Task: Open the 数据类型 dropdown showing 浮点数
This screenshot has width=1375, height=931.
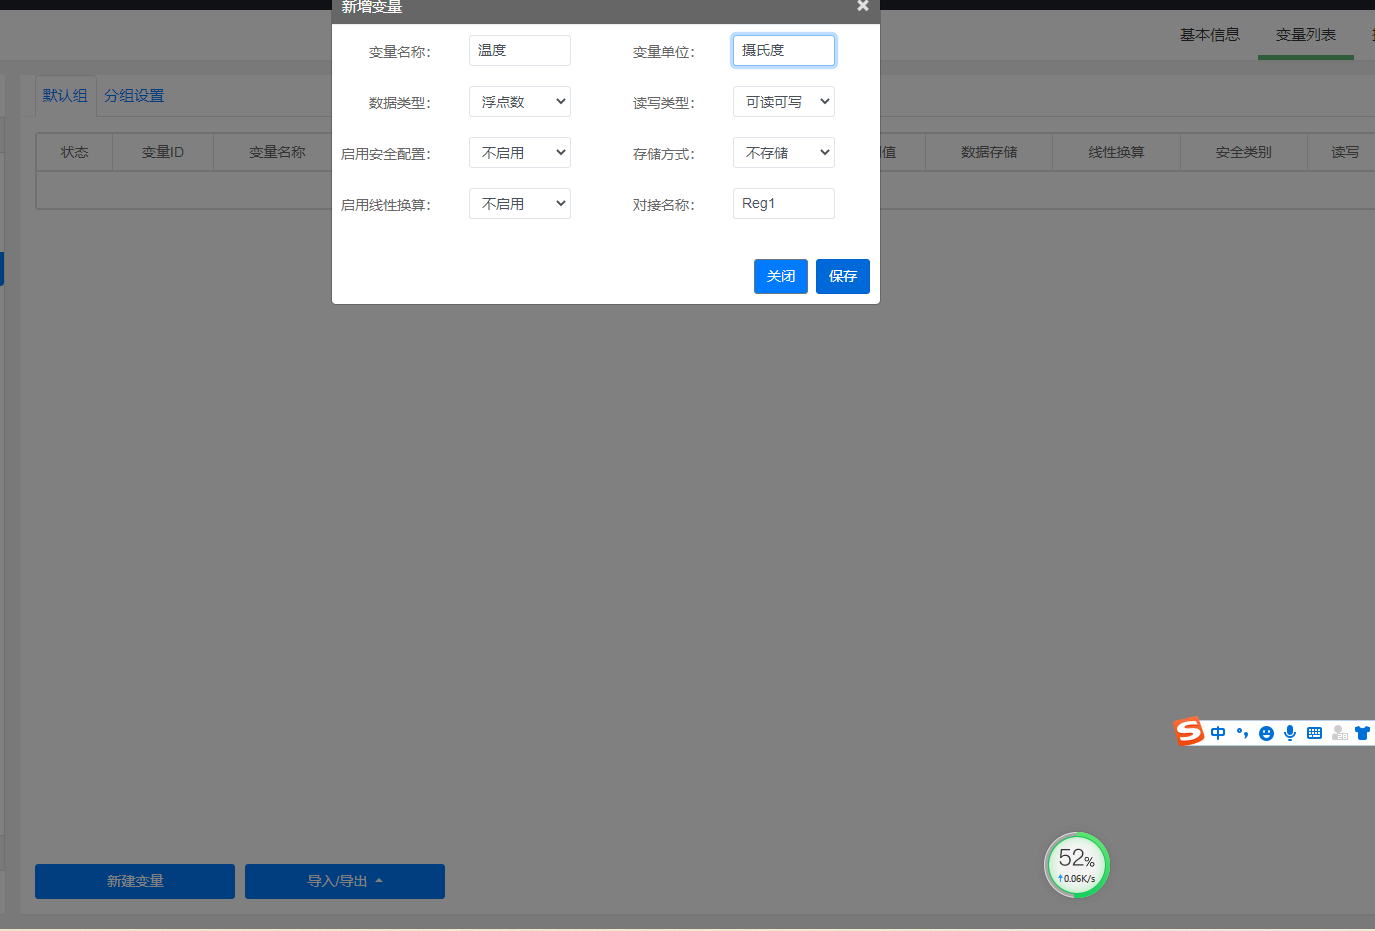Action: [x=520, y=101]
